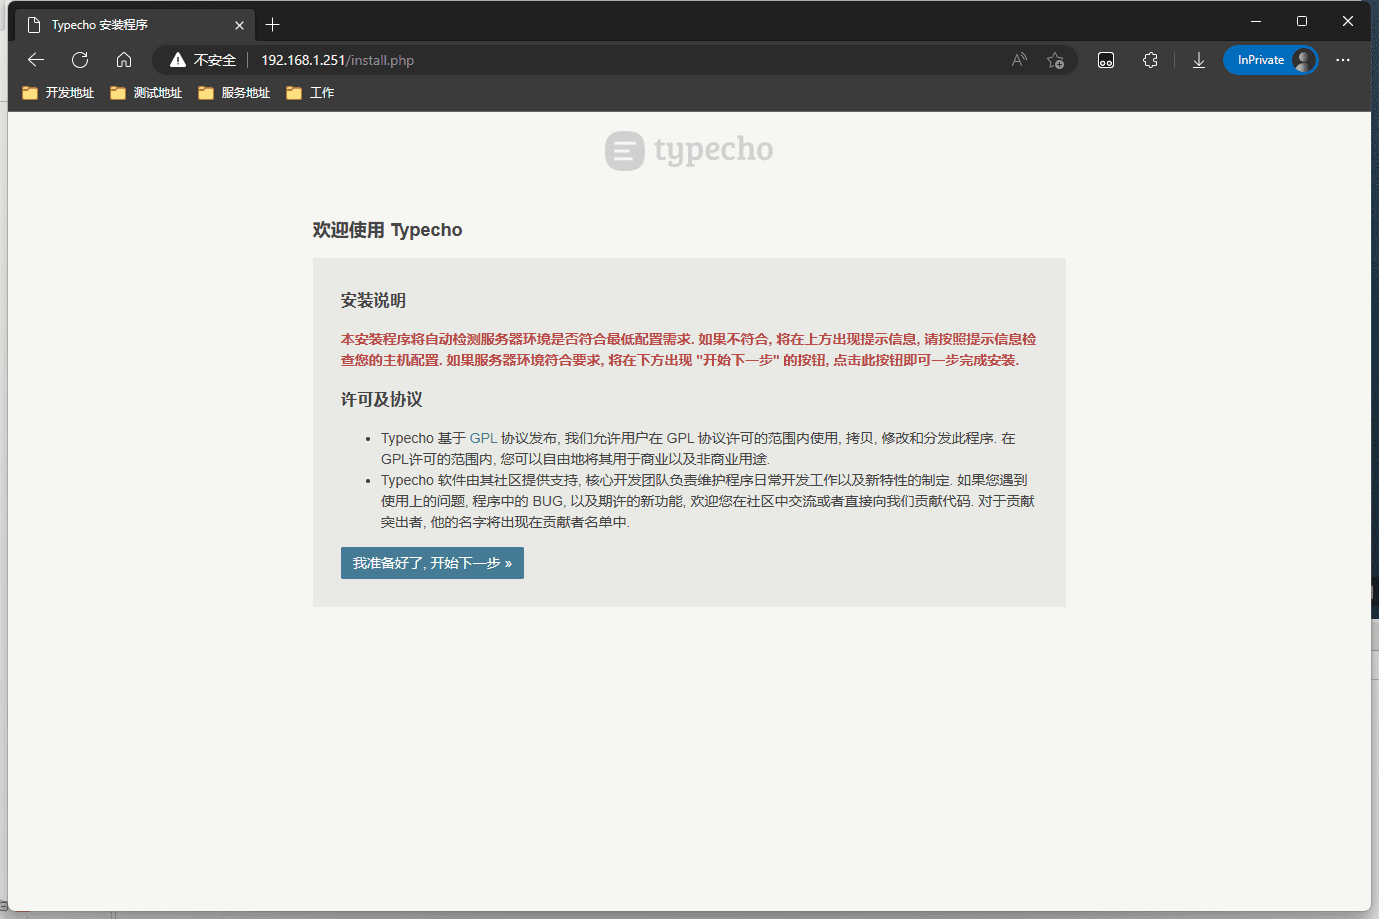
Task: Click the 许可及协议 heading
Action: pos(381,400)
